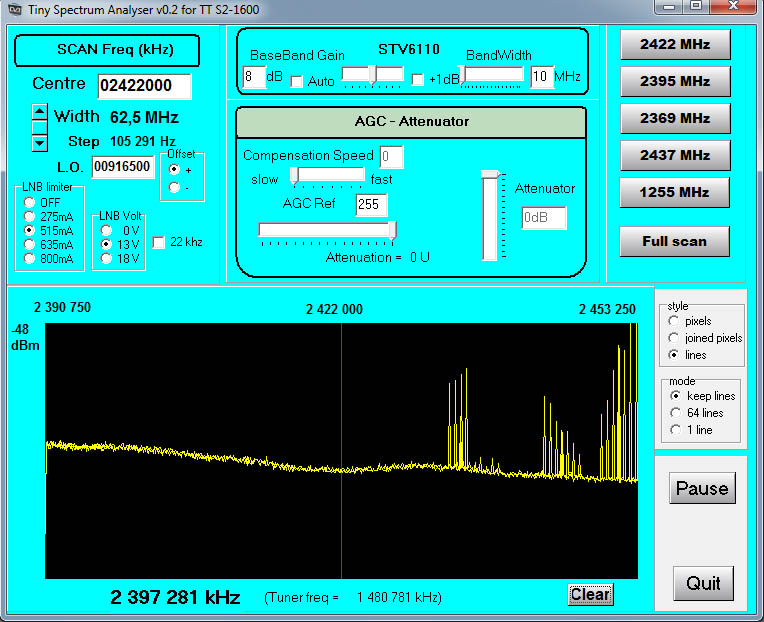The width and height of the screenshot is (764, 622).
Task: Click the SCAN Freq (kHz) header
Action: click(x=107, y=50)
